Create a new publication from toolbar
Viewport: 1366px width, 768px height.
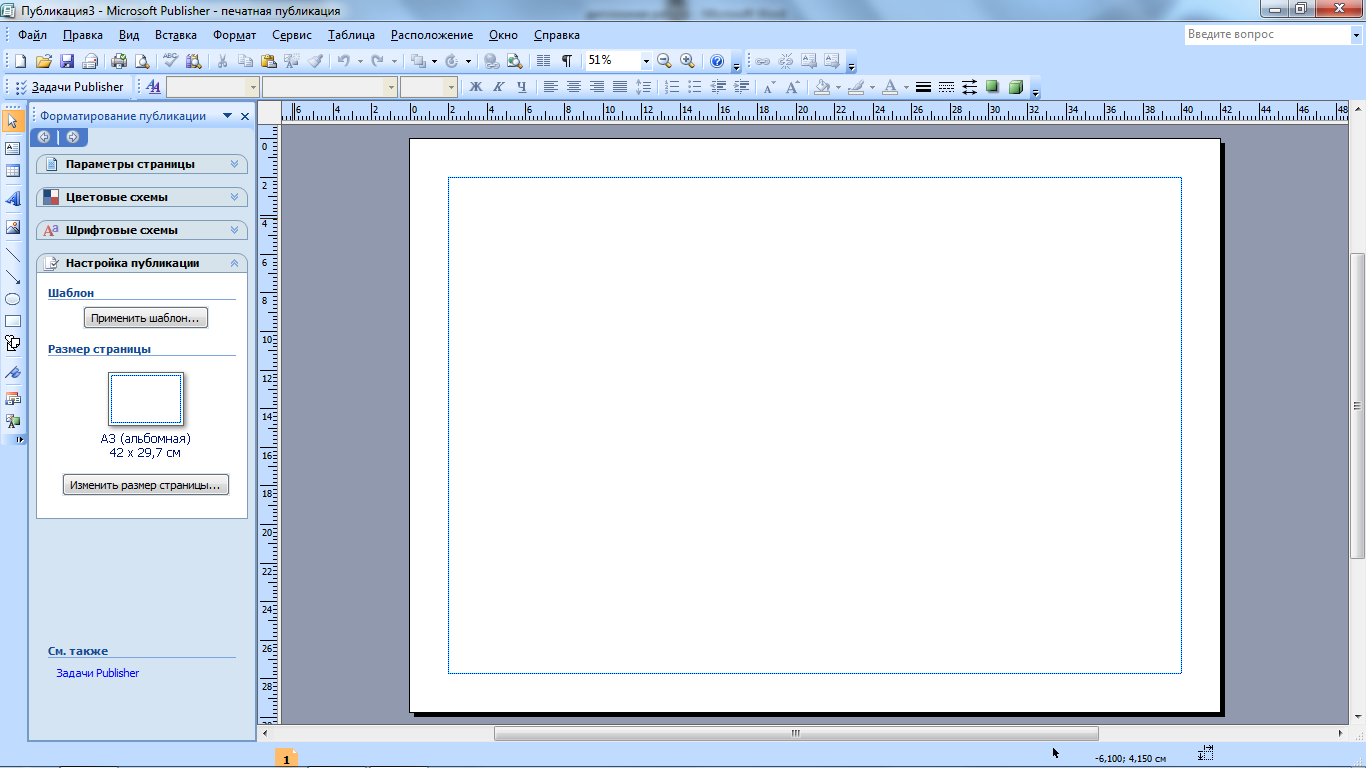pos(20,61)
